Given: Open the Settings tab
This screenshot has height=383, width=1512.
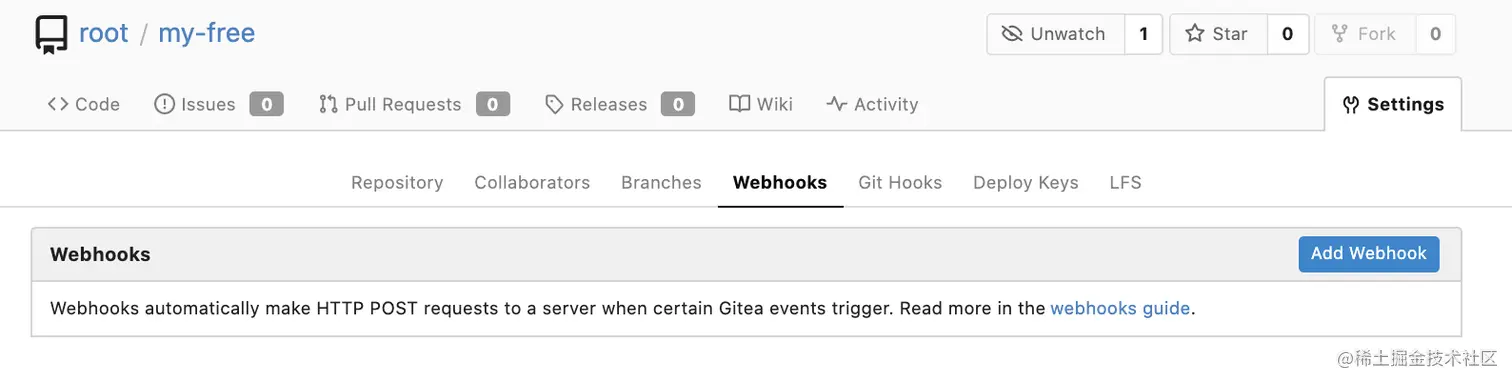Looking at the screenshot, I should pos(1393,104).
